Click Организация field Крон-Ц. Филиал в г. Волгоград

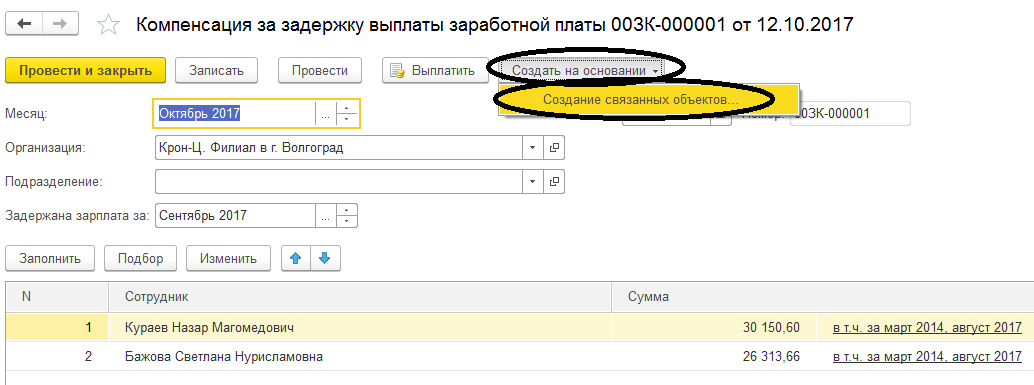coord(339,148)
